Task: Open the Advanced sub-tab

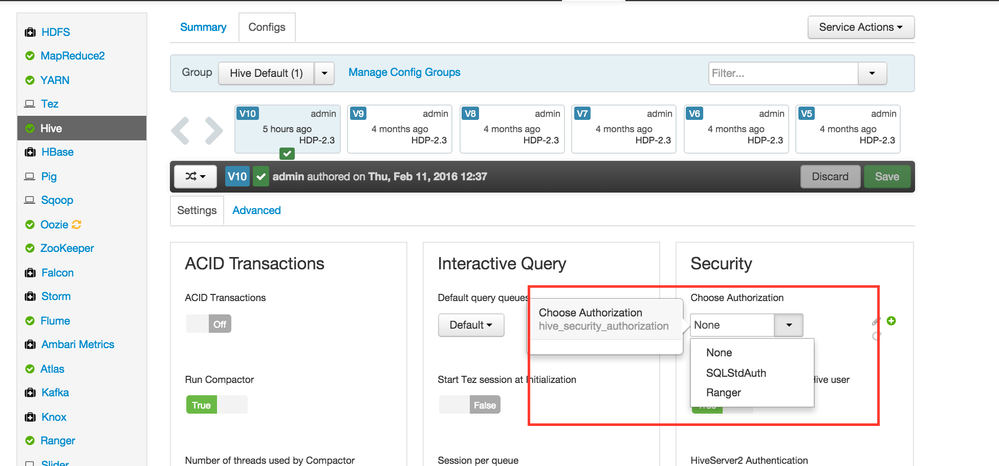Action: [x=256, y=210]
